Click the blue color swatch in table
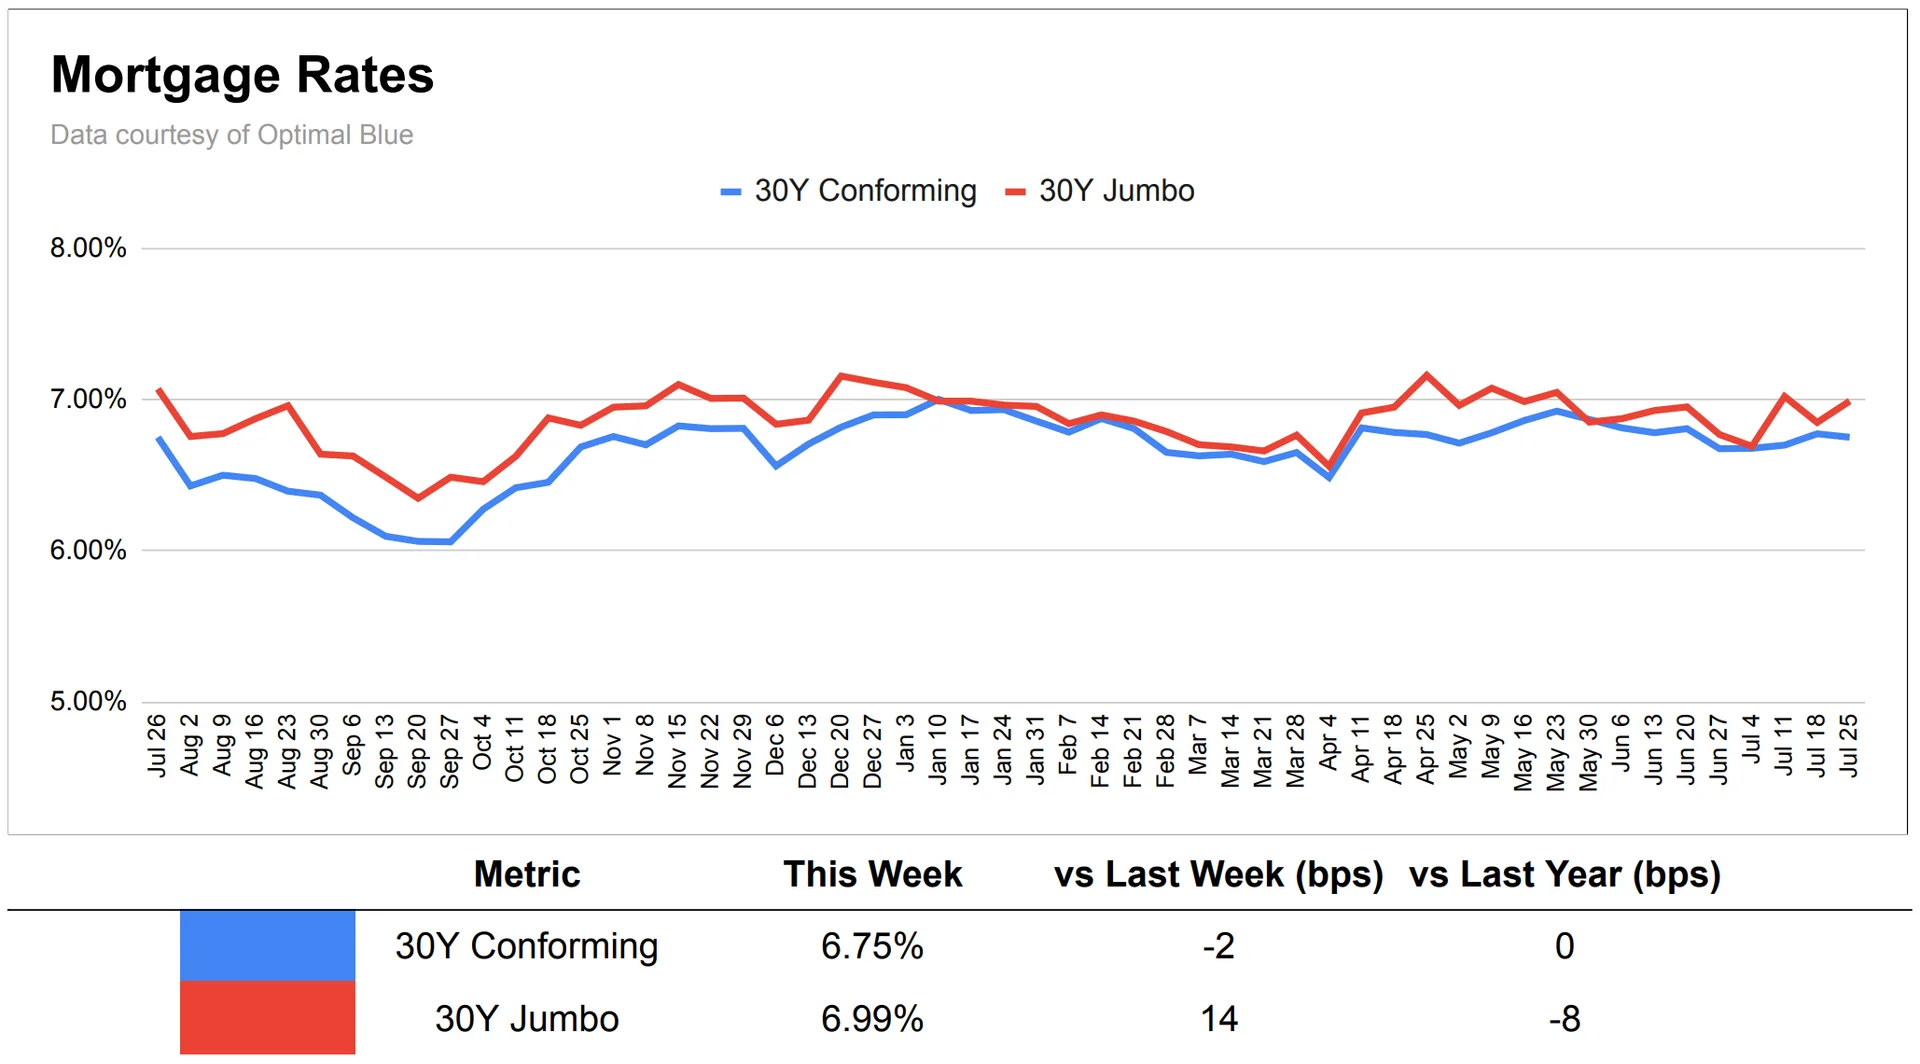The height and width of the screenshot is (1064, 1920). pyautogui.click(x=267, y=945)
